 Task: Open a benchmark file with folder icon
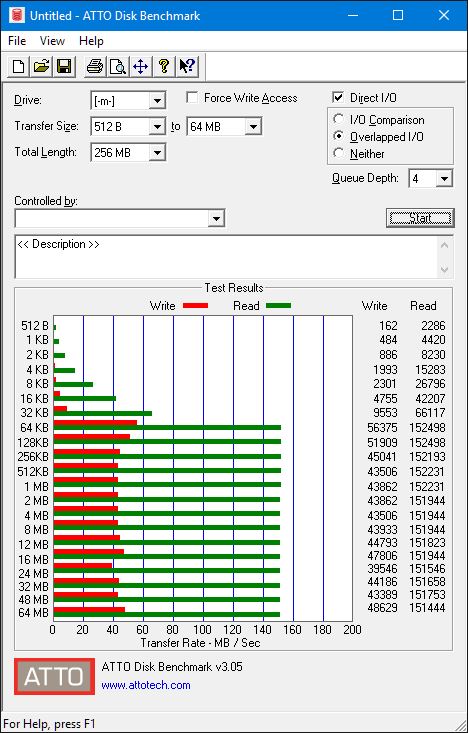pyautogui.click(x=41, y=66)
